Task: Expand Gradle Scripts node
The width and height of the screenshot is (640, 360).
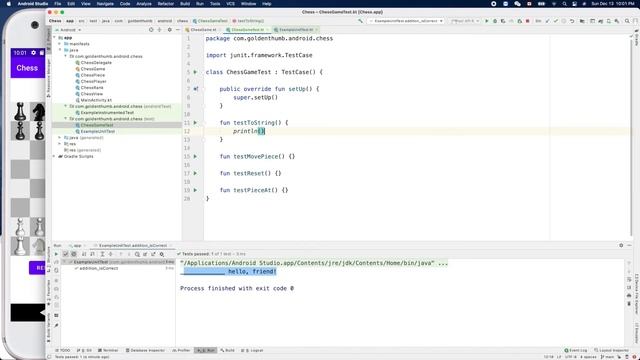Action: point(55,156)
